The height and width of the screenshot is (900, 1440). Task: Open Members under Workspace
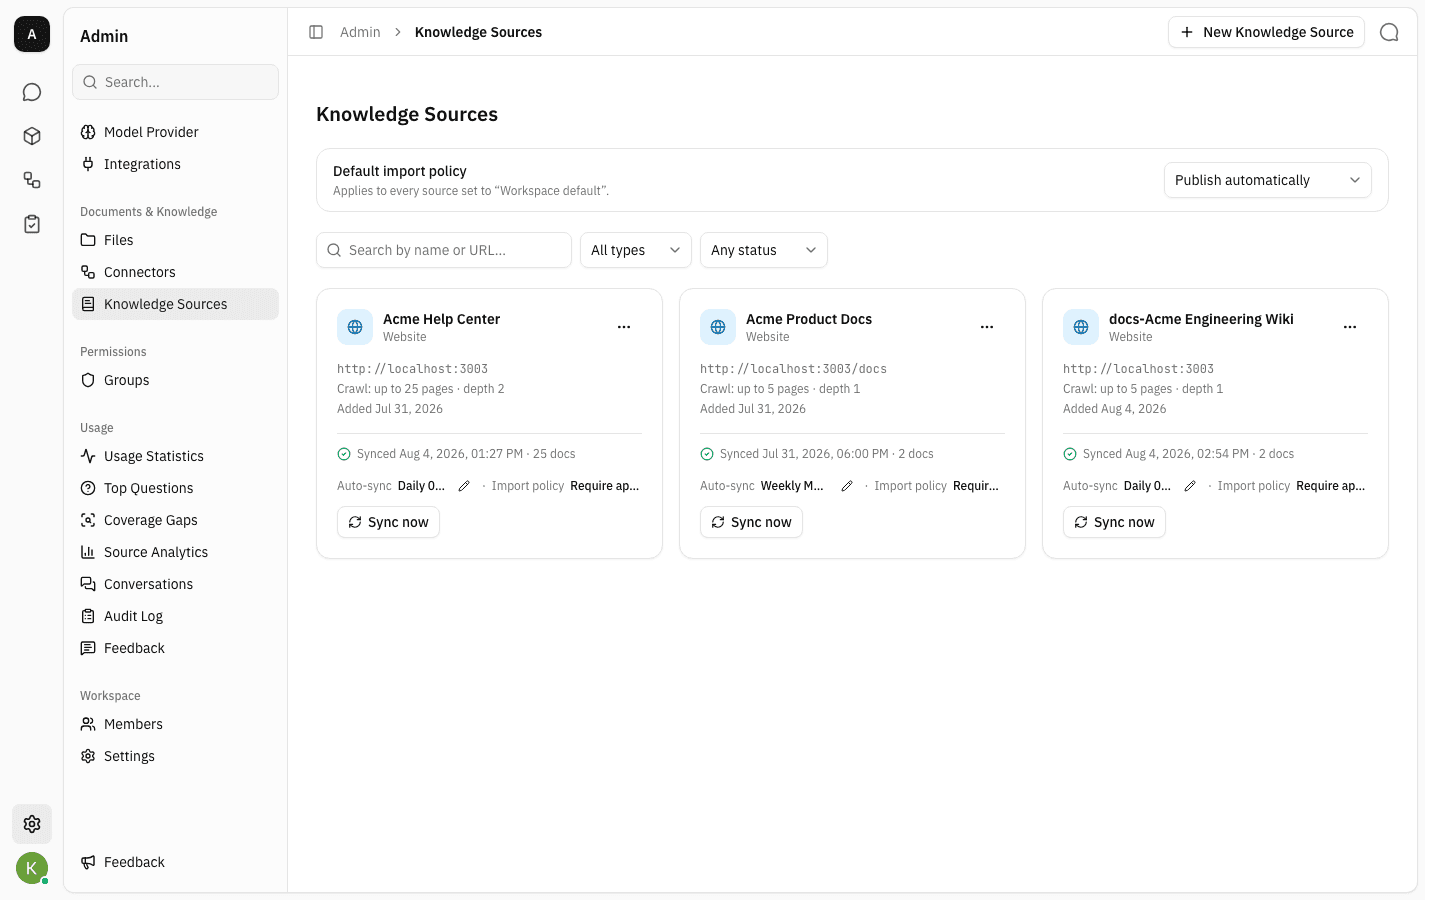point(175,724)
